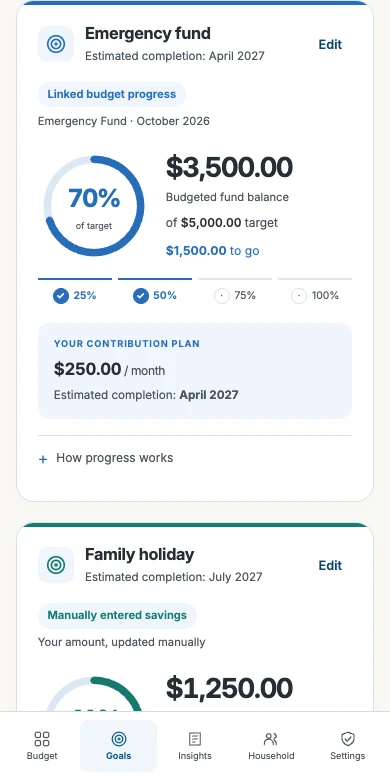Expand the How progress works section

point(195,458)
